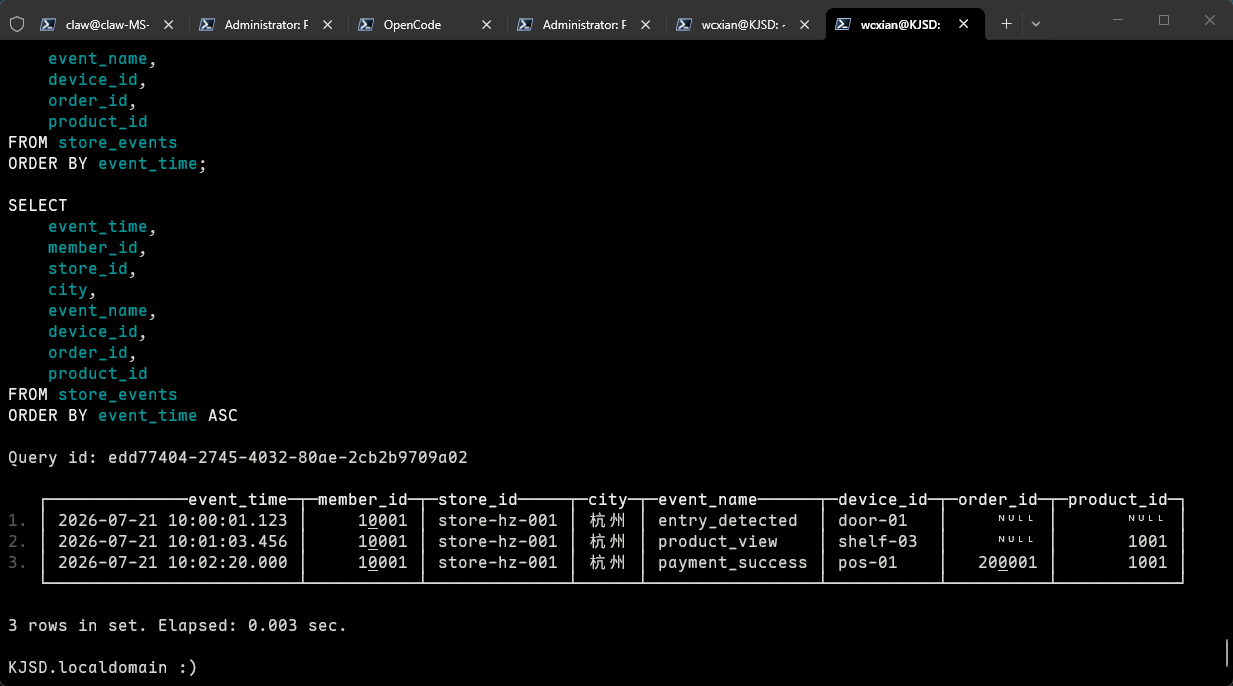The height and width of the screenshot is (686, 1233).
Task: Click the payment_success cell
Action: point(733,562)
